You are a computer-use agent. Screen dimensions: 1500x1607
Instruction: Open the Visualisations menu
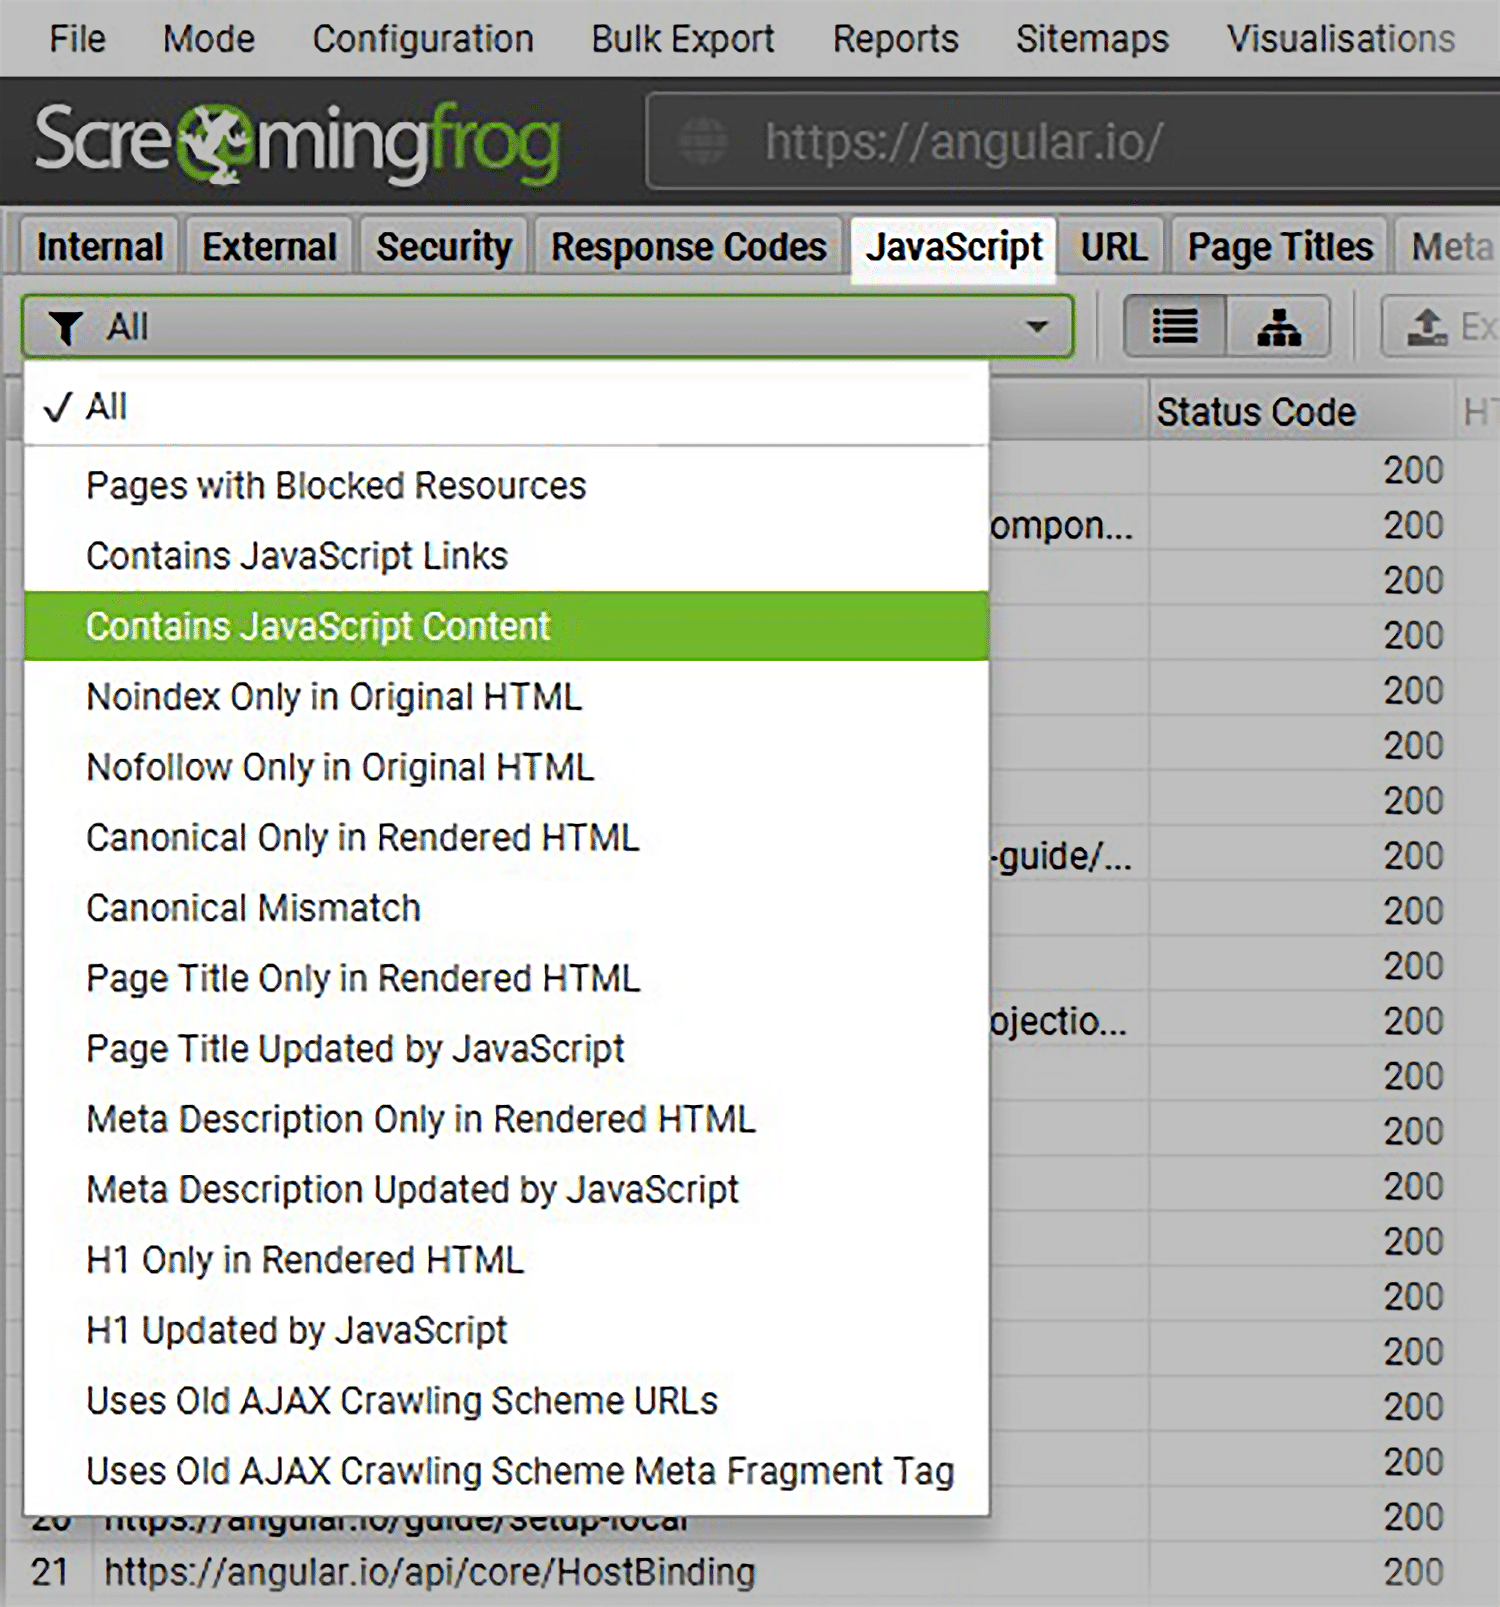click(1341, 39)
